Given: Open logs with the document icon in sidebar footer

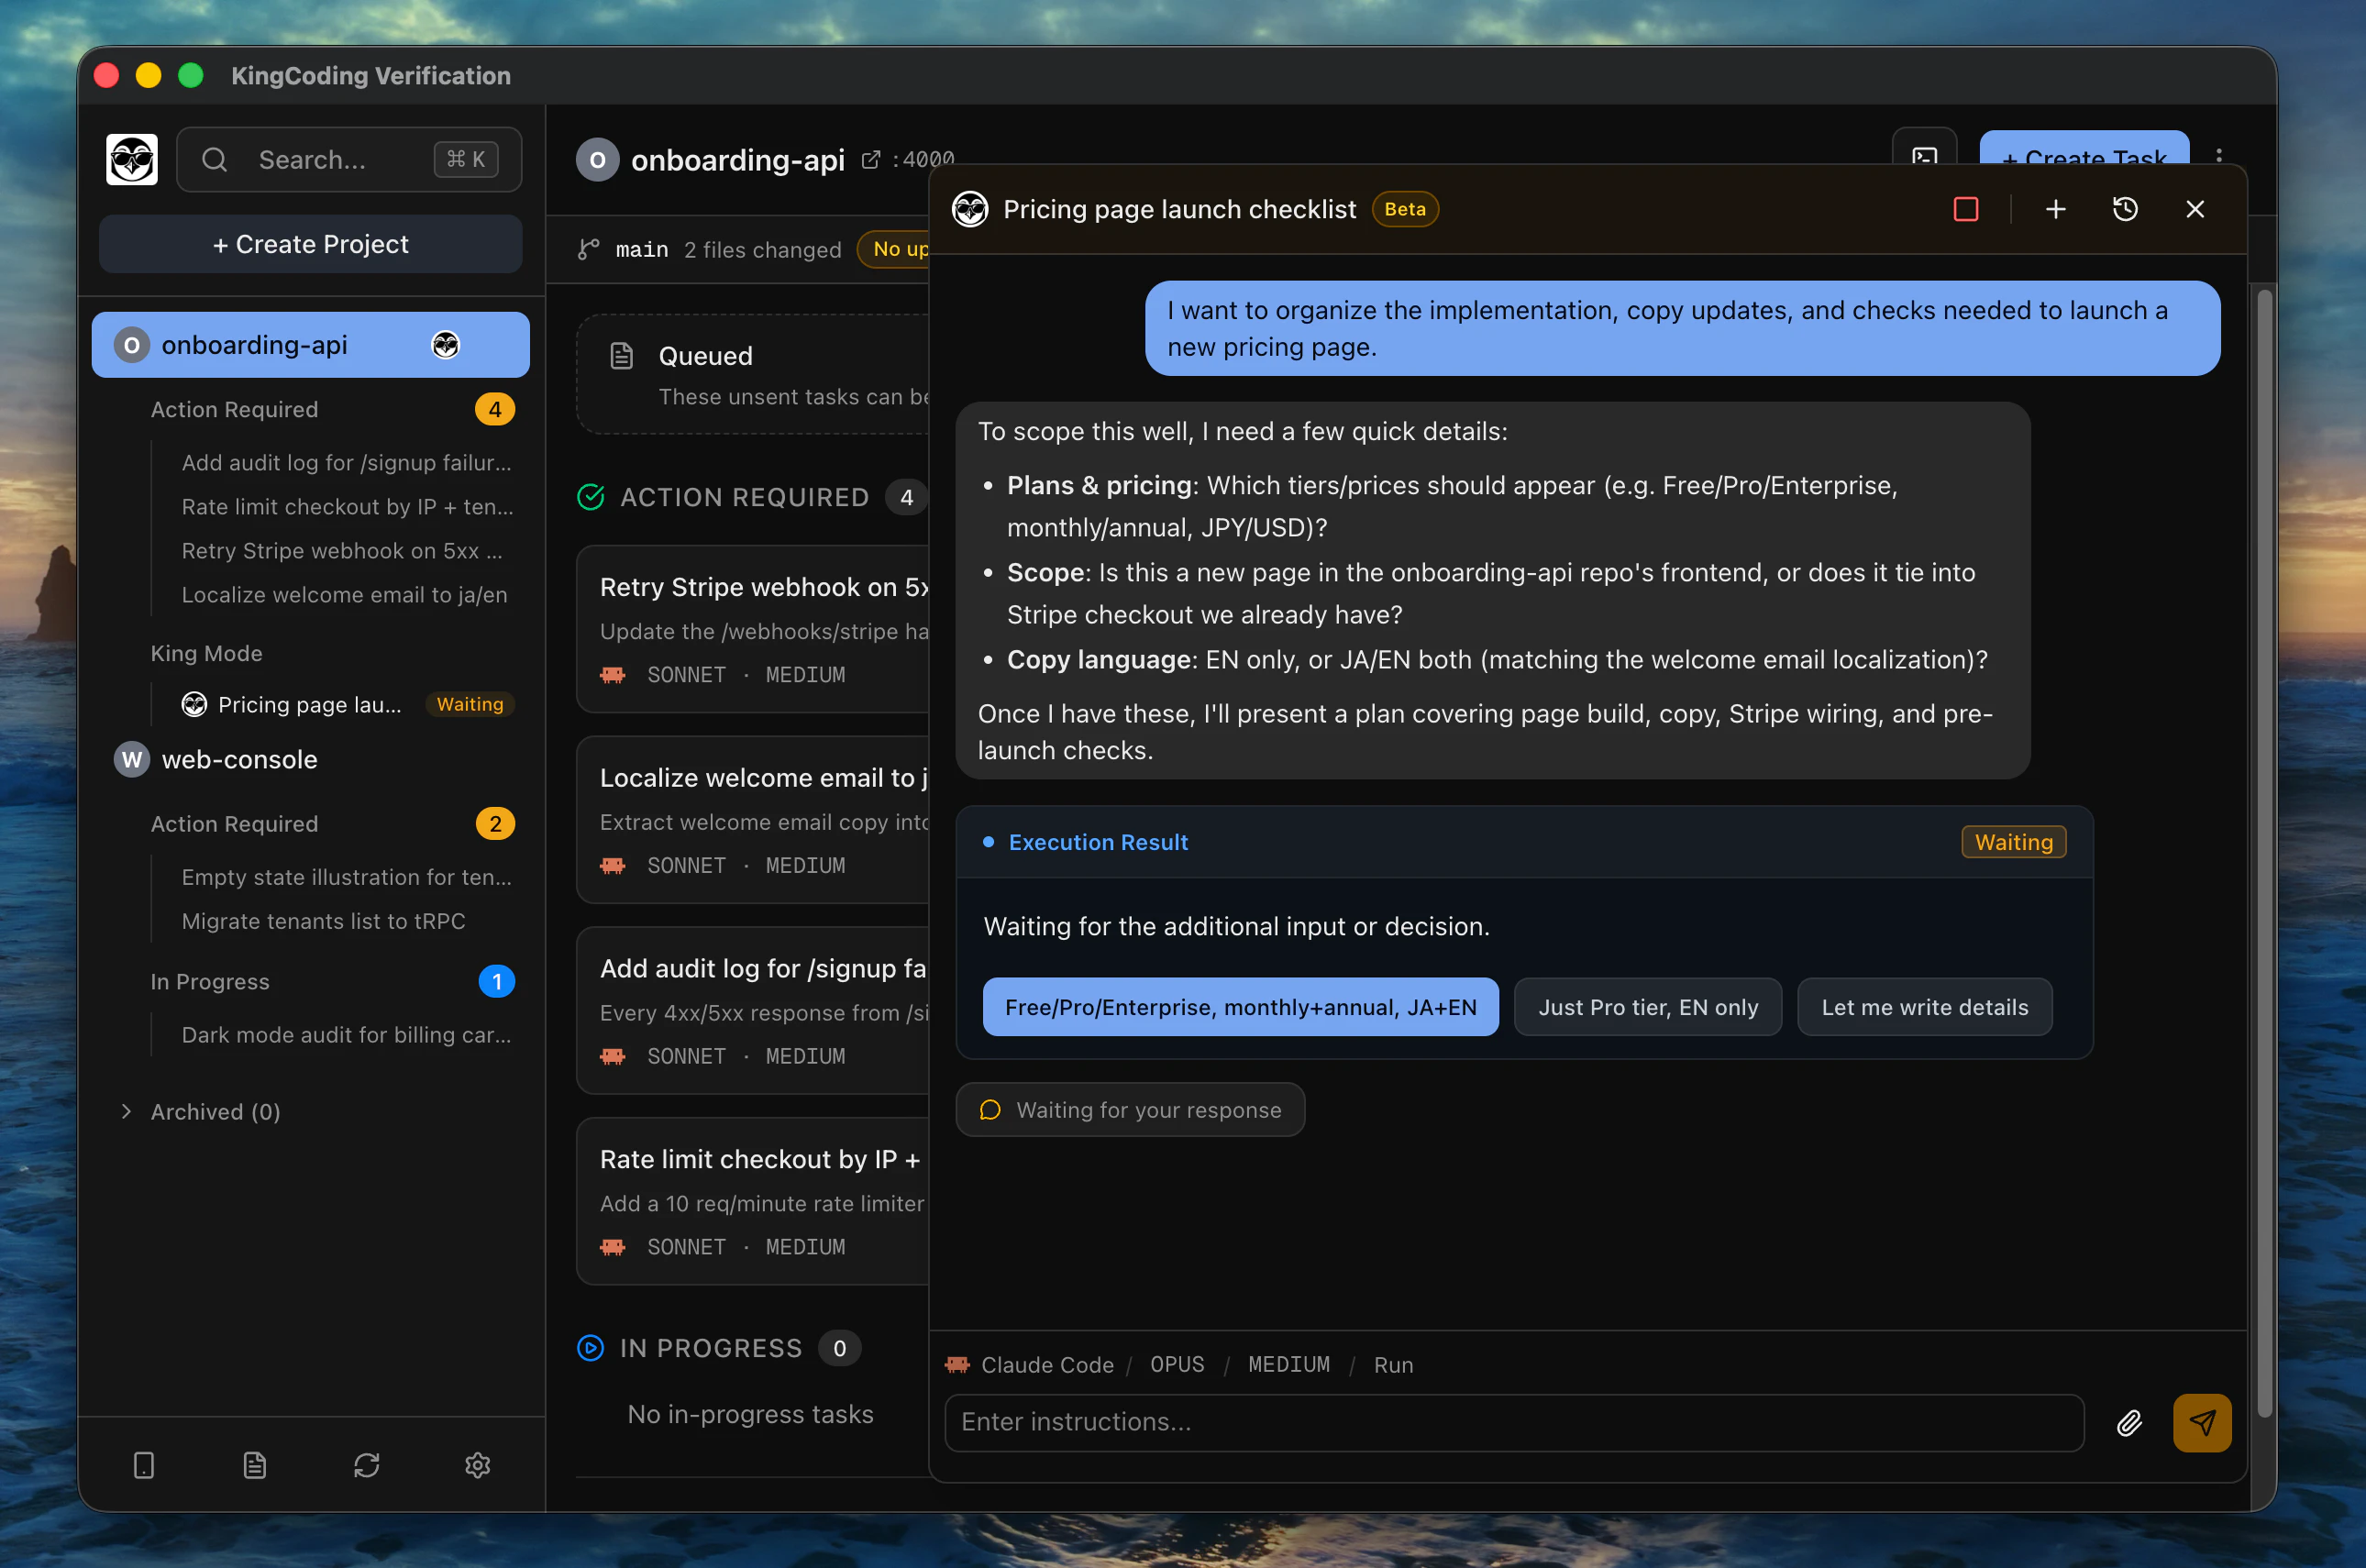Looking at the screenshot, I should [x=255, y=1465].
